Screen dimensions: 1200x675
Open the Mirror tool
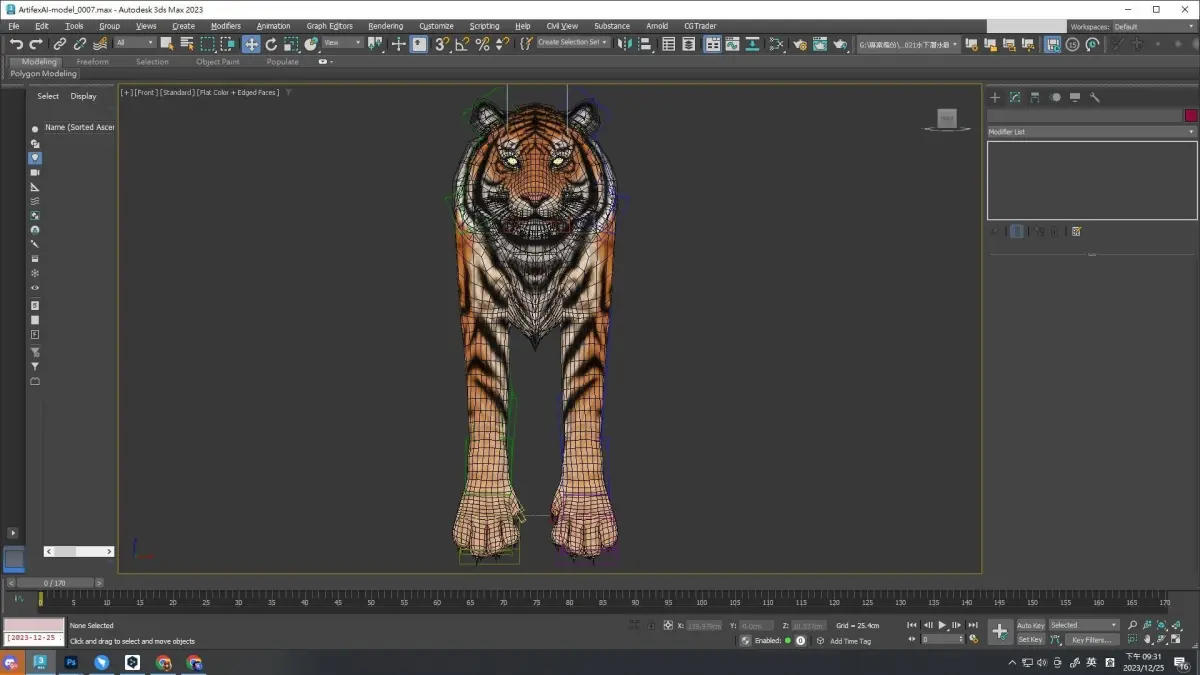tap(625, 44)
